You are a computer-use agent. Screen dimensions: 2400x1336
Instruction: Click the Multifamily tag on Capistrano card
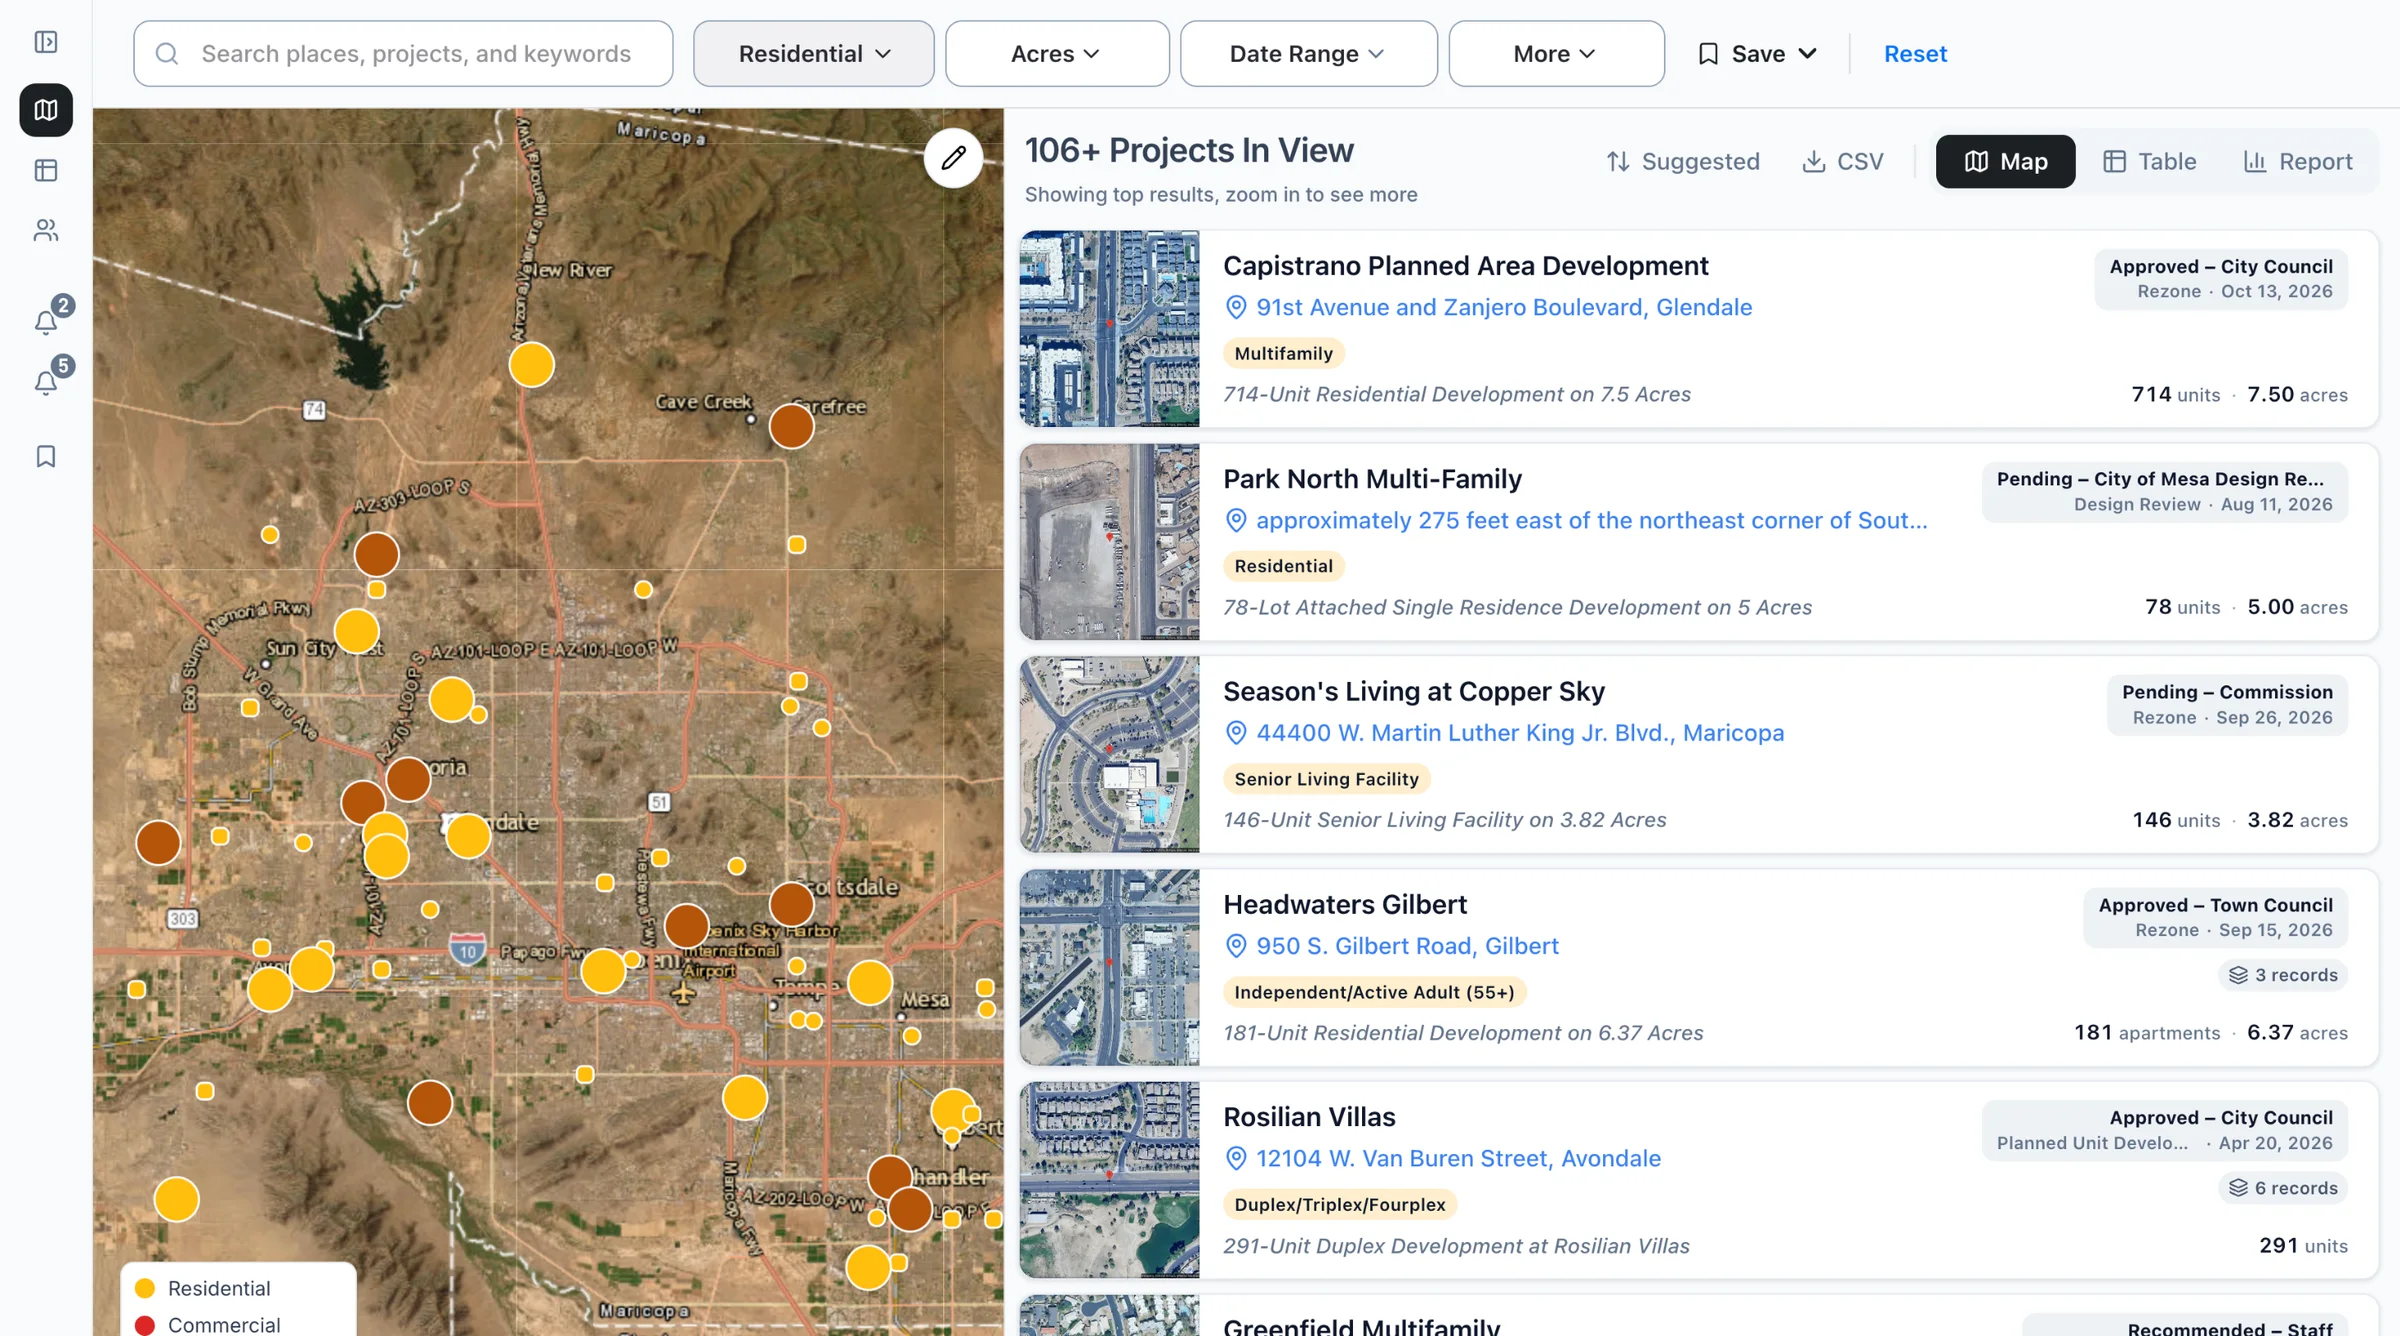1283,354
